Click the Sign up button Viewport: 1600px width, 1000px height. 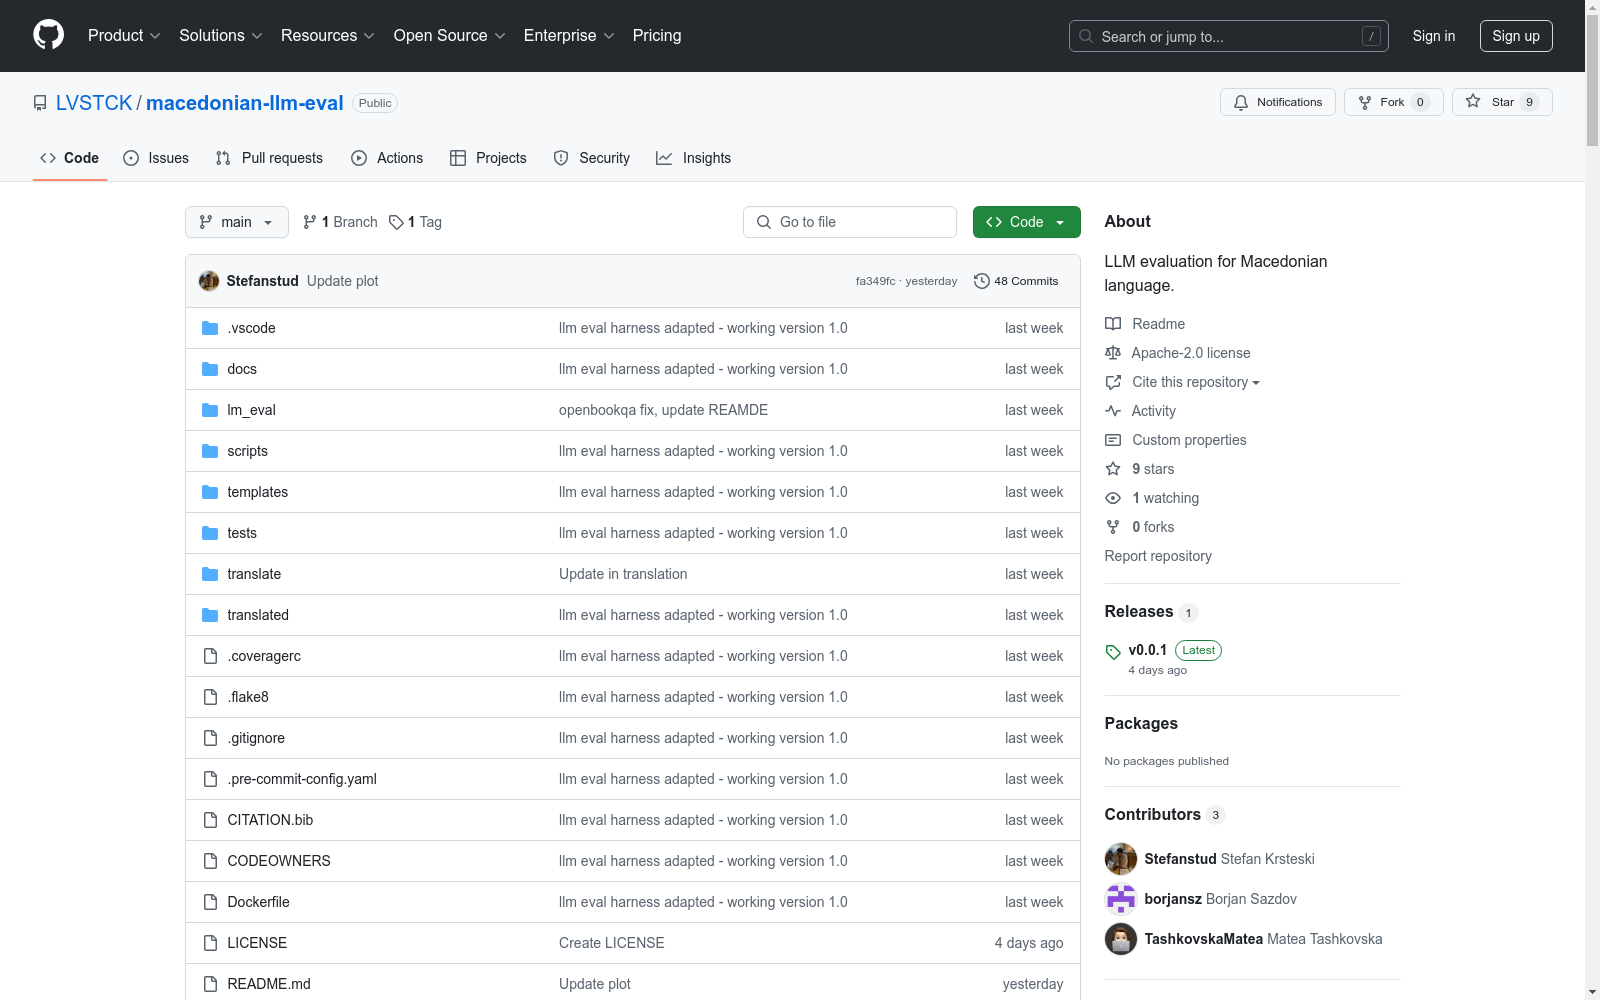(1516, 36)
